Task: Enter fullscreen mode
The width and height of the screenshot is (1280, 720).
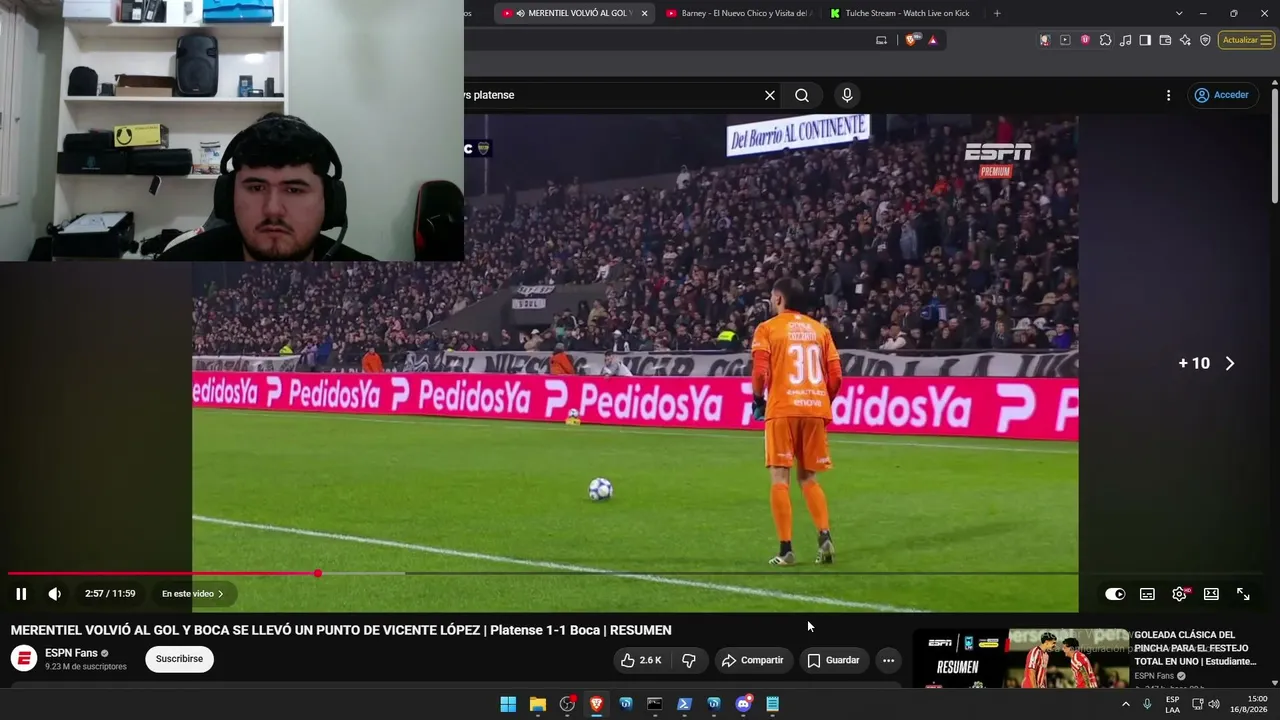Action: (1243, 594)
